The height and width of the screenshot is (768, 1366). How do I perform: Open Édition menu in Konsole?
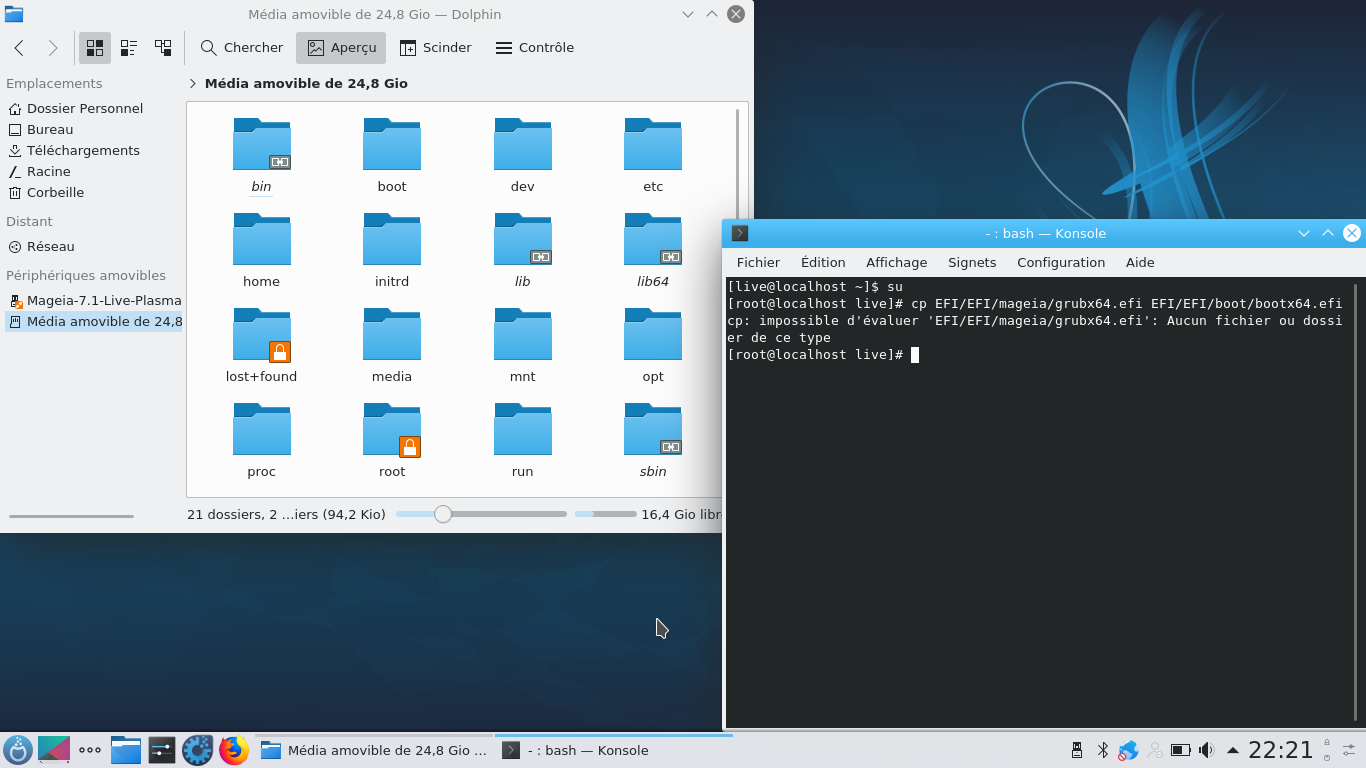point(823,262)
